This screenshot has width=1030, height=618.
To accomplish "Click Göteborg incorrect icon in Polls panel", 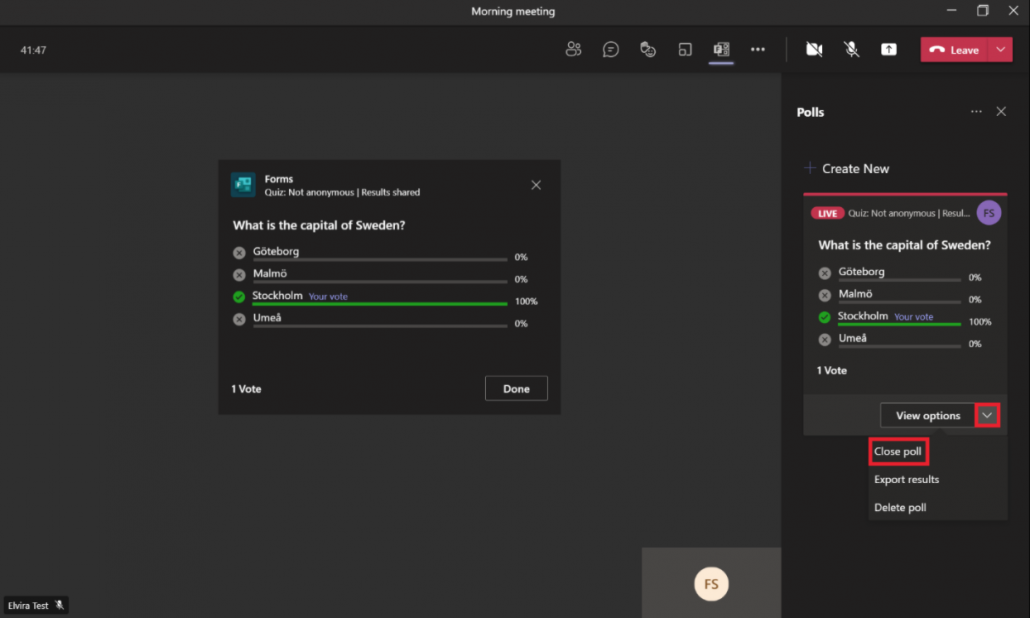I will pyautogui.click(x=825, y=273).
